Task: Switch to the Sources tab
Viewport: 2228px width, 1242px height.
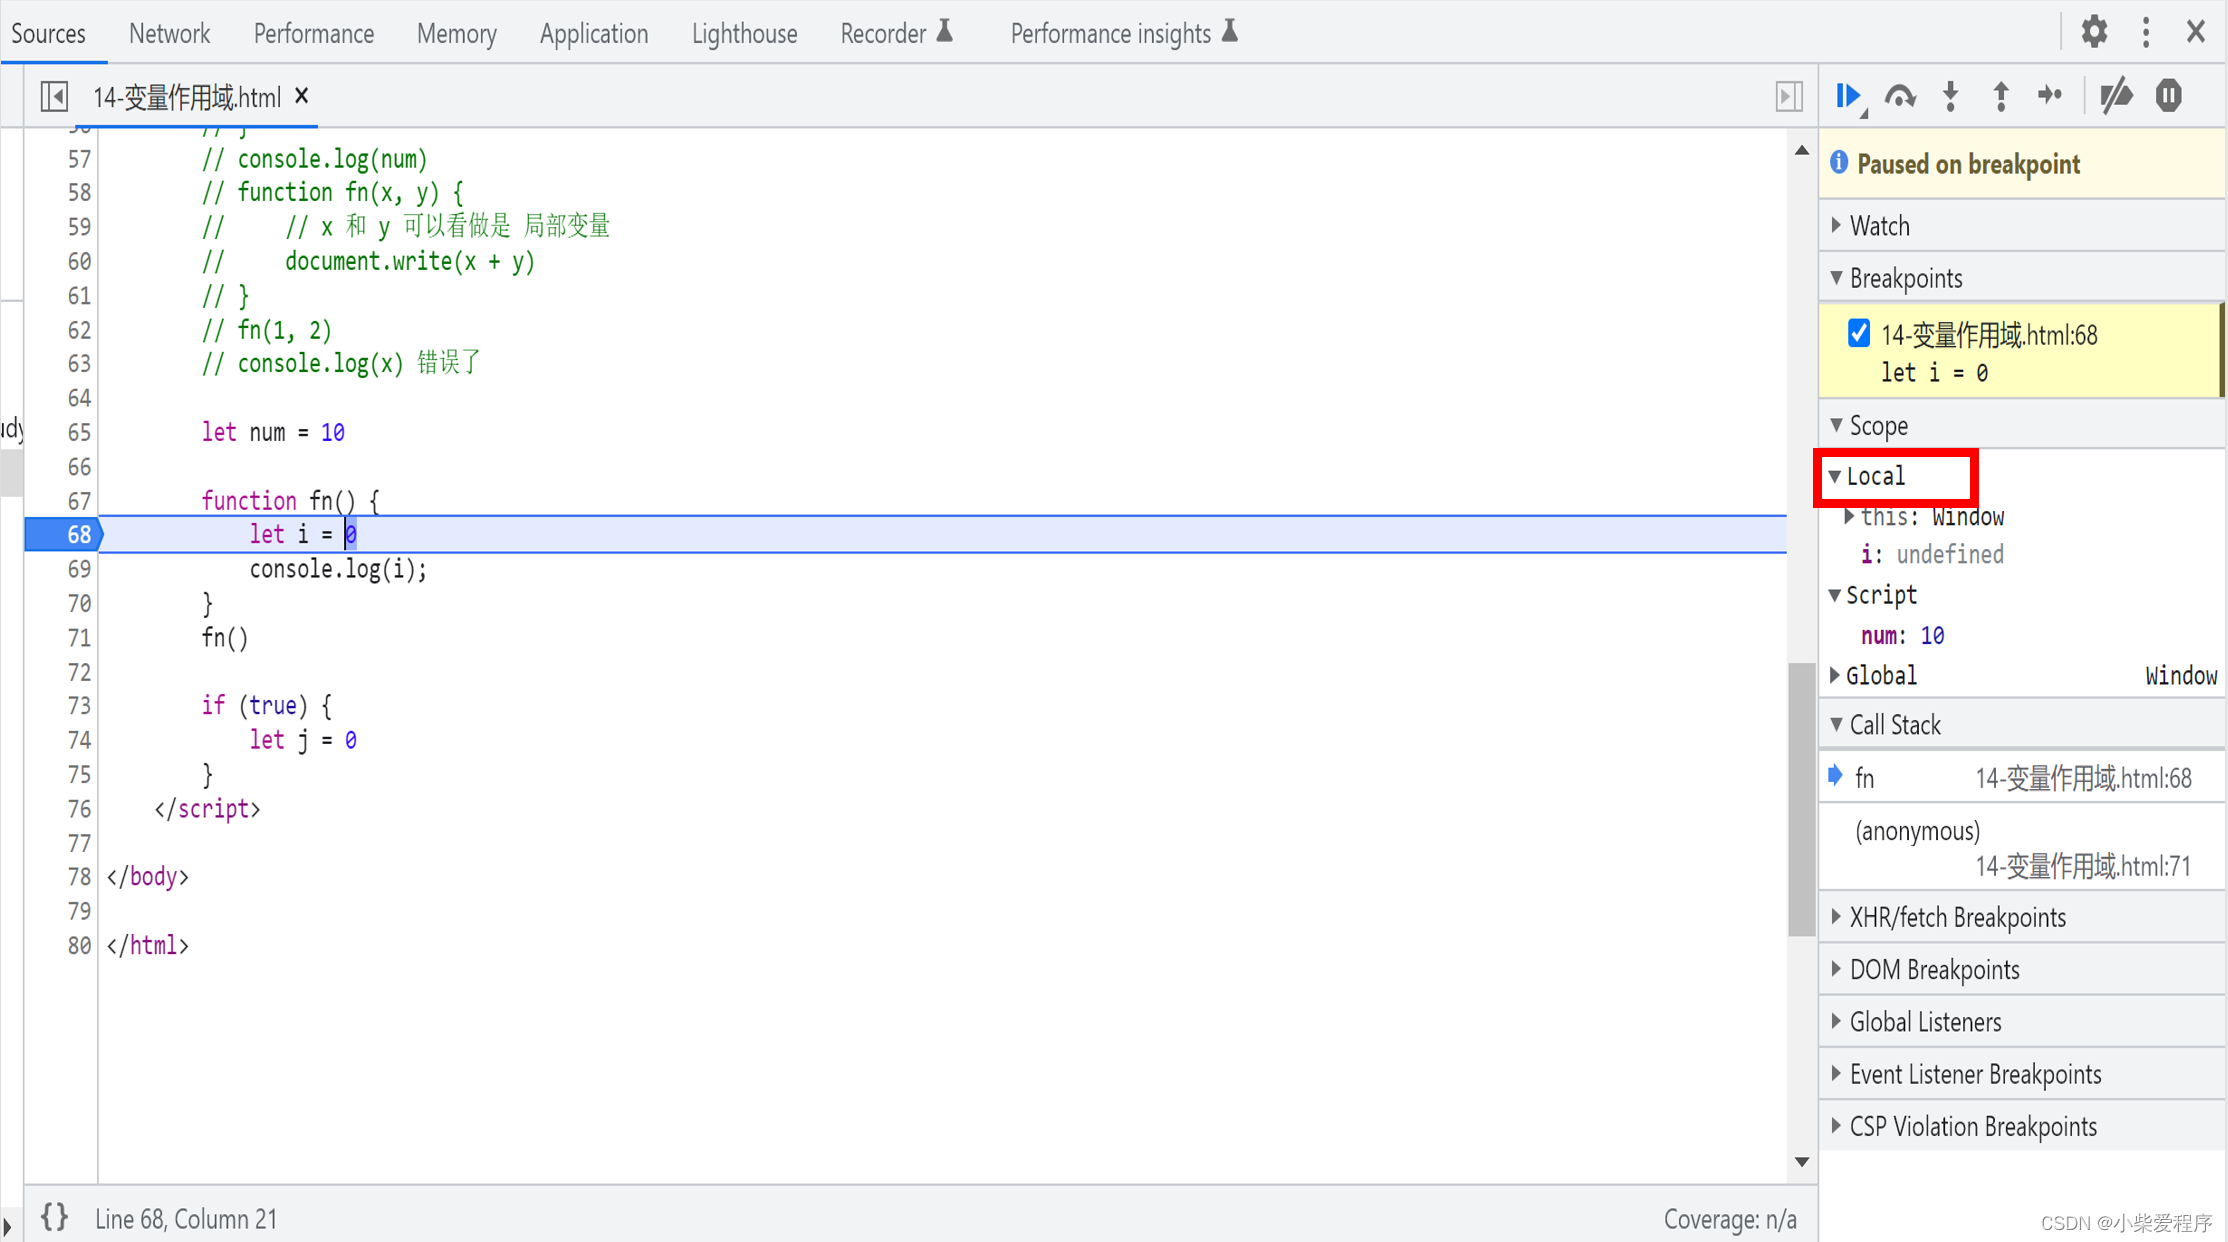Action: pyautogui.click(x=48, y=33)
